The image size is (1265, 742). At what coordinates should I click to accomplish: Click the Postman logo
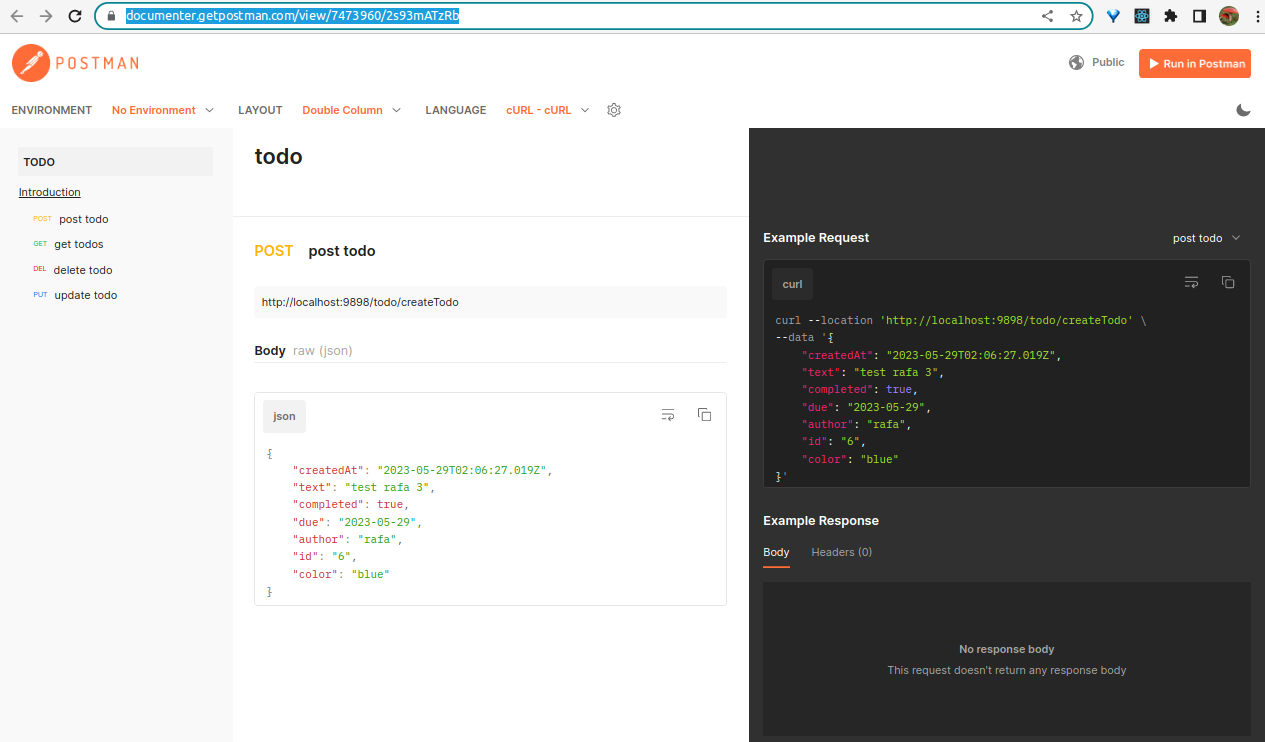[75, 63]
